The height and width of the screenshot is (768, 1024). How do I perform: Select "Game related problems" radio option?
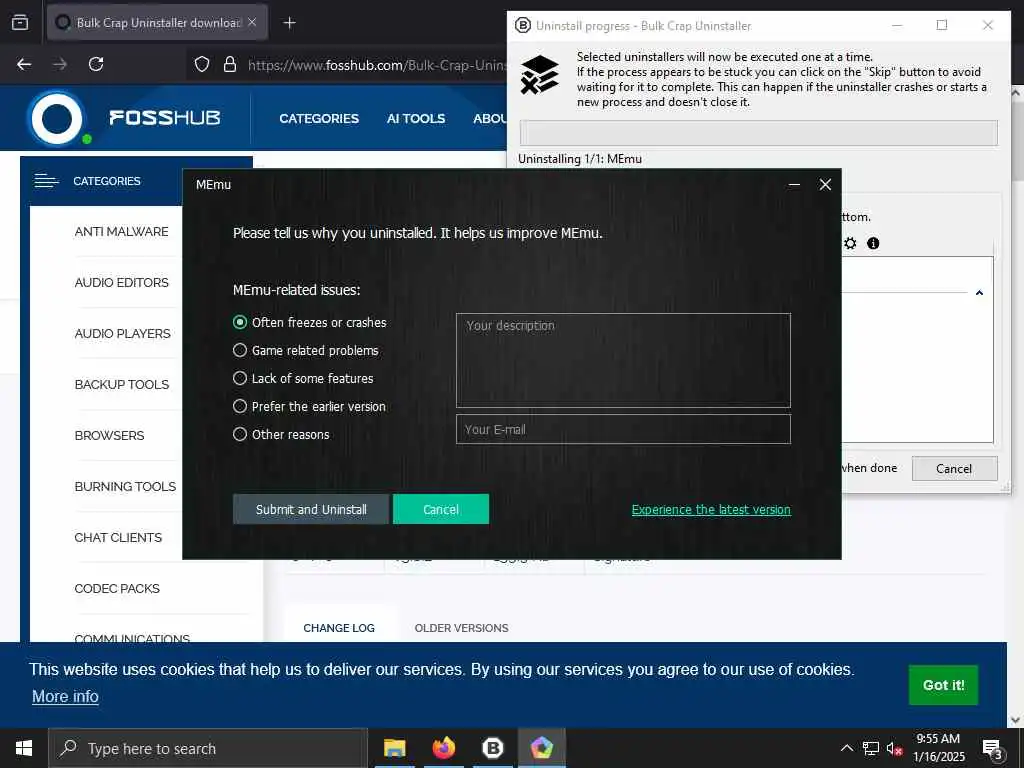click(x=306, y=351)
